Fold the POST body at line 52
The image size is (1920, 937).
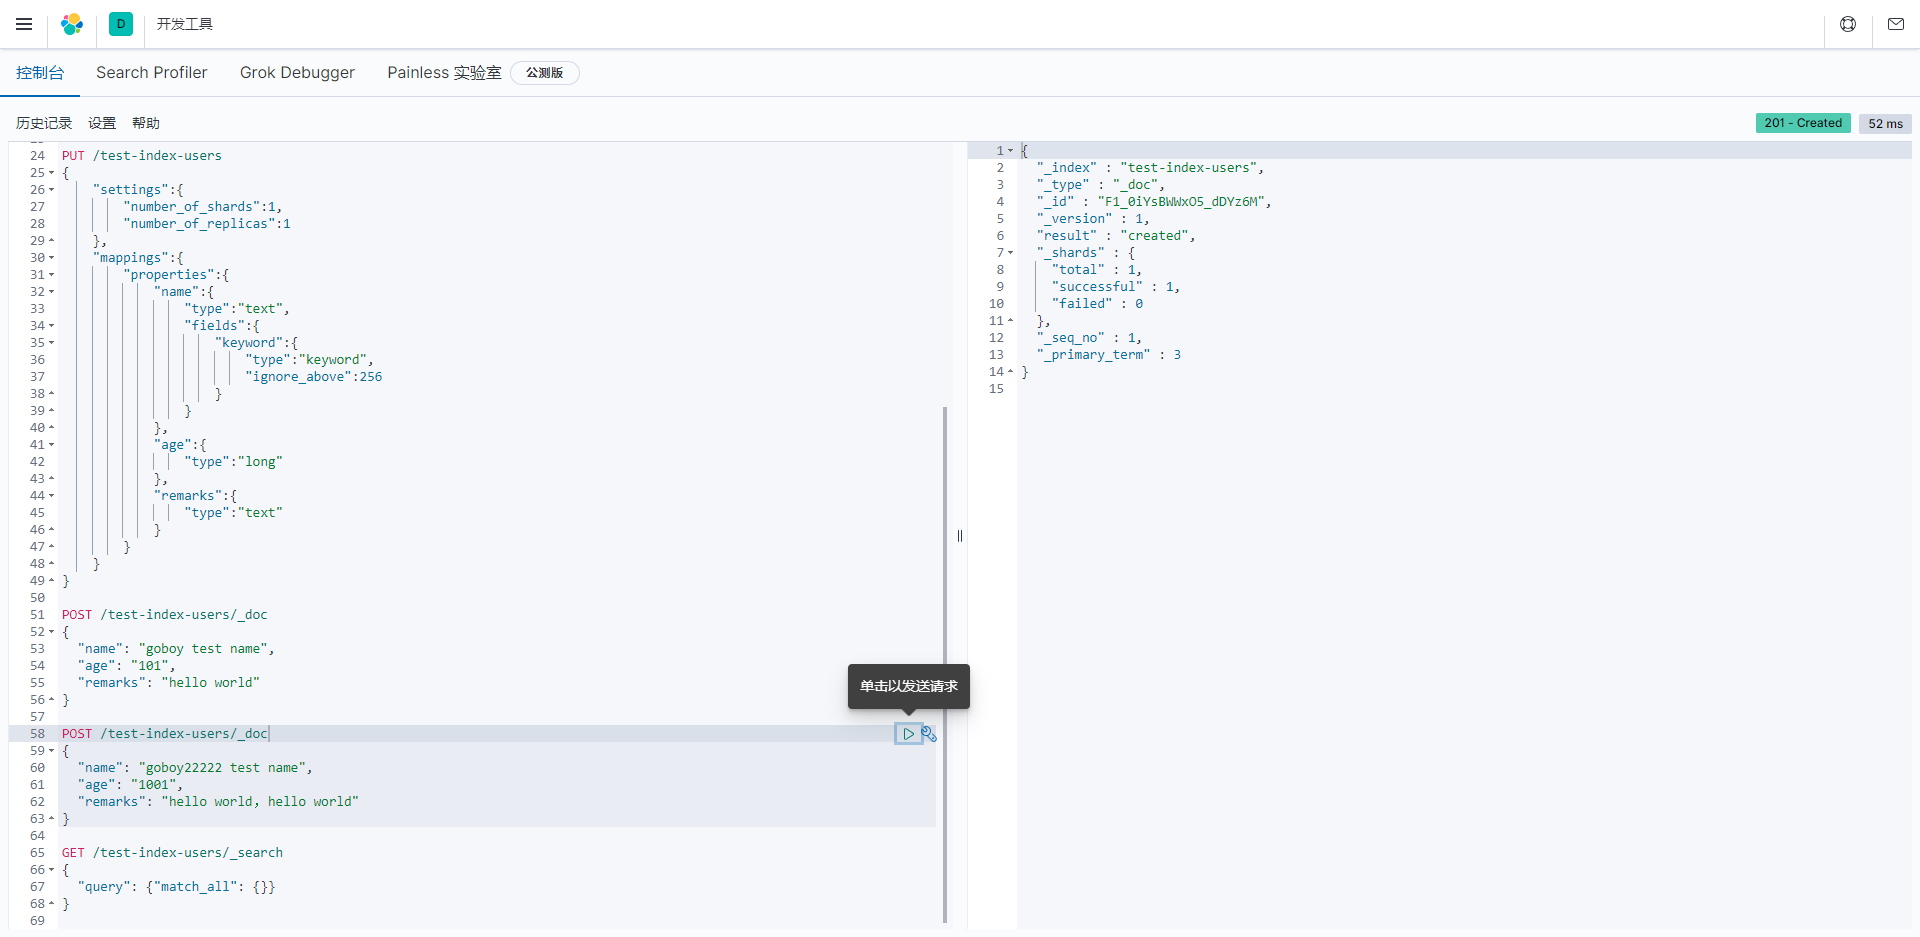[52, 632]
